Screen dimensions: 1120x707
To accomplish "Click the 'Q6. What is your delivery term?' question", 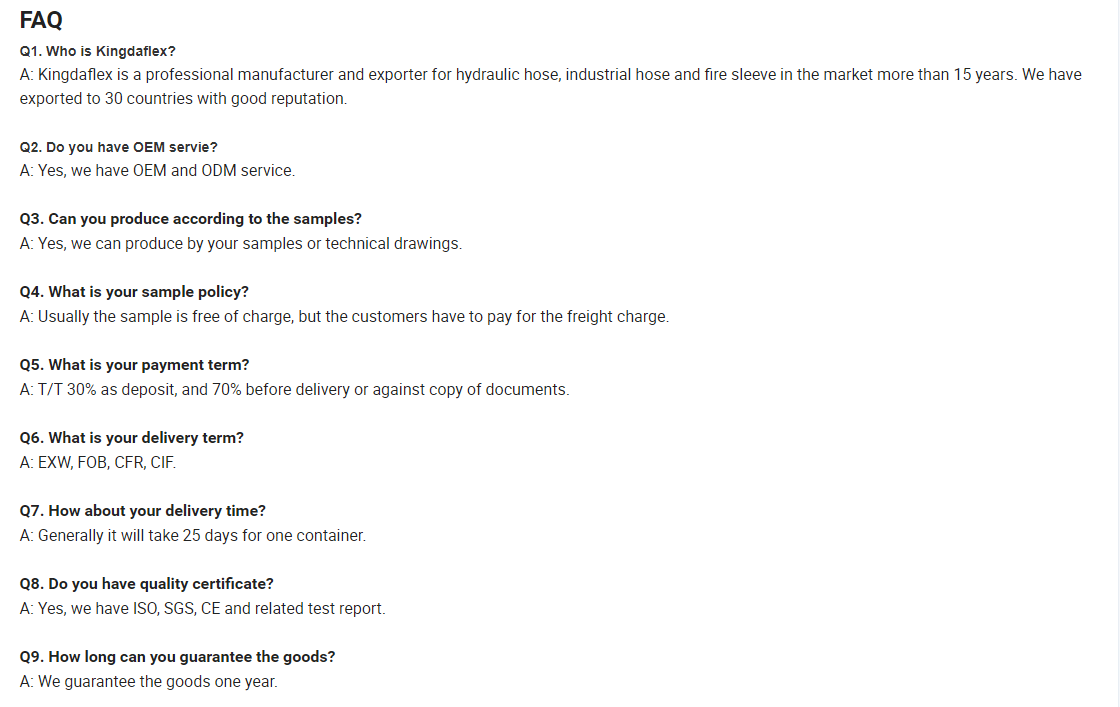I will point(131,438).
